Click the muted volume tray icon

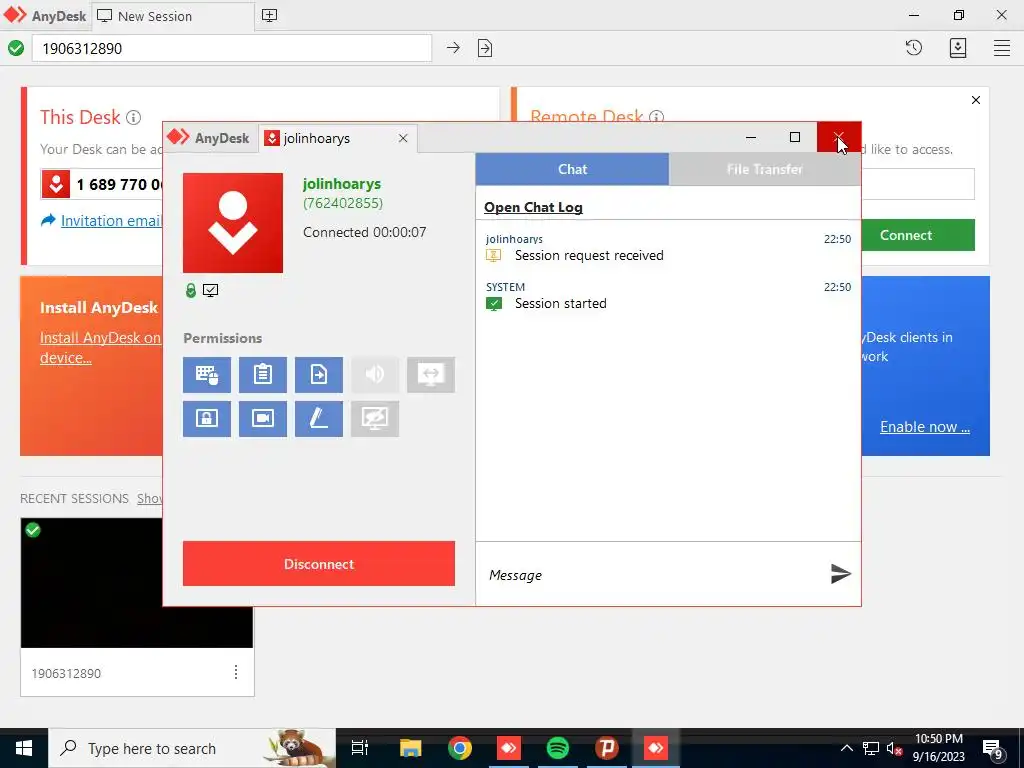coord(894,748)
